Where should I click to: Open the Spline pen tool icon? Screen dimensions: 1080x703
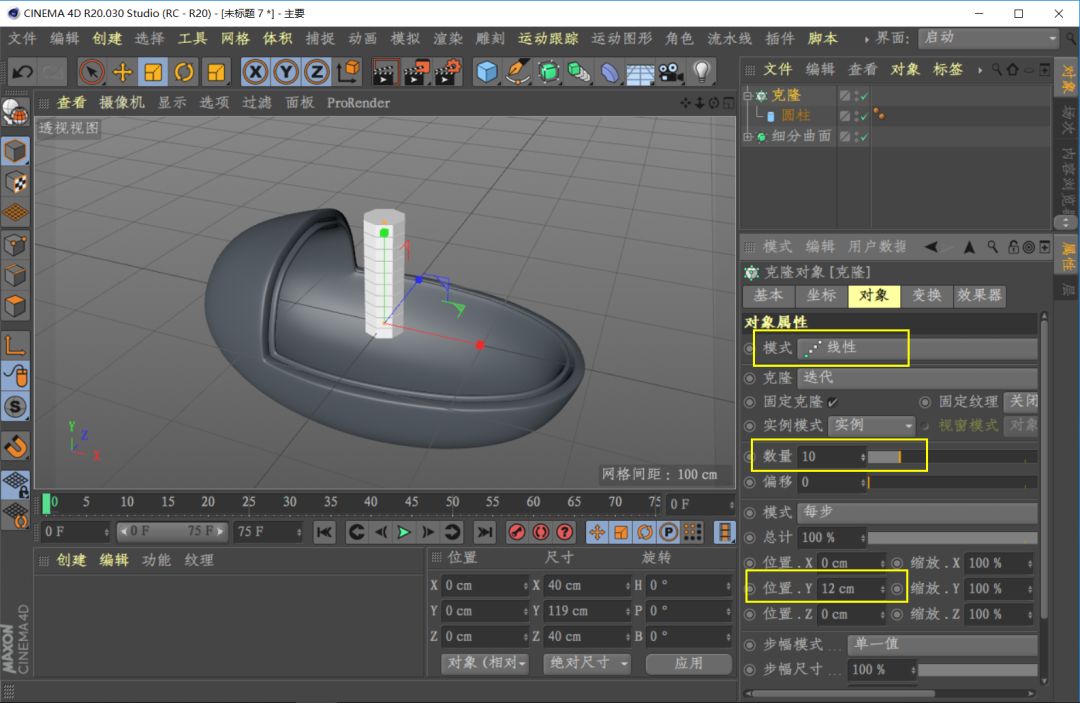click(518, 71)
